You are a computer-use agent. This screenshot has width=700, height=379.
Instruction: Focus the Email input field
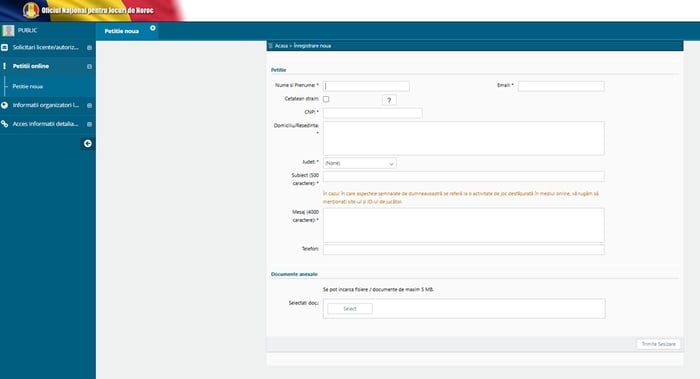pos(561,86)
